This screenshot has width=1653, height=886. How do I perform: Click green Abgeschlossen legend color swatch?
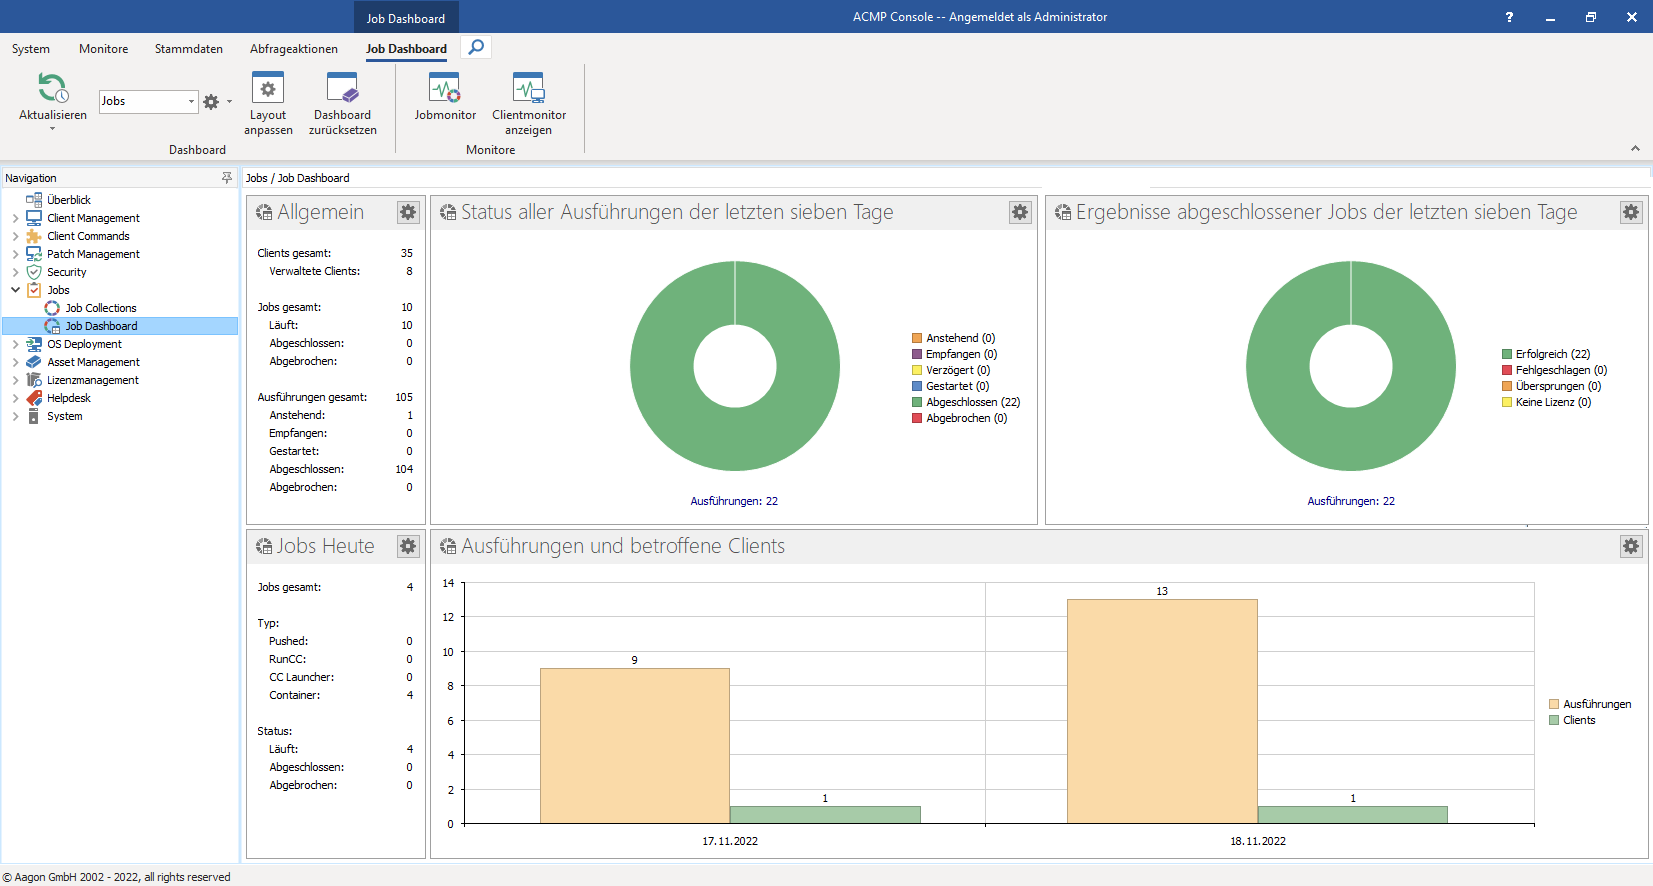pyautogui.click(x=917, y=402)
